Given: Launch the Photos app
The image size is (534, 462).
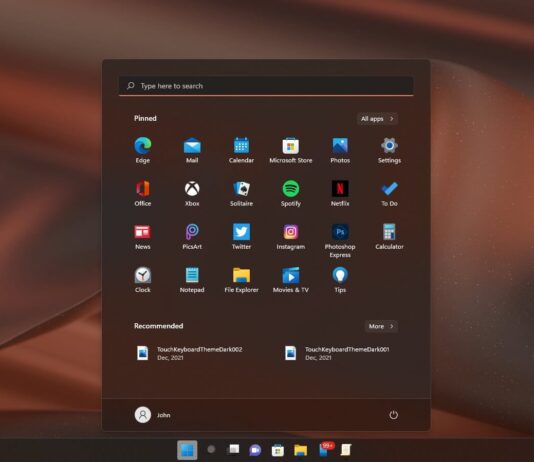Looking at the screenshot, I should pos(340,150).
